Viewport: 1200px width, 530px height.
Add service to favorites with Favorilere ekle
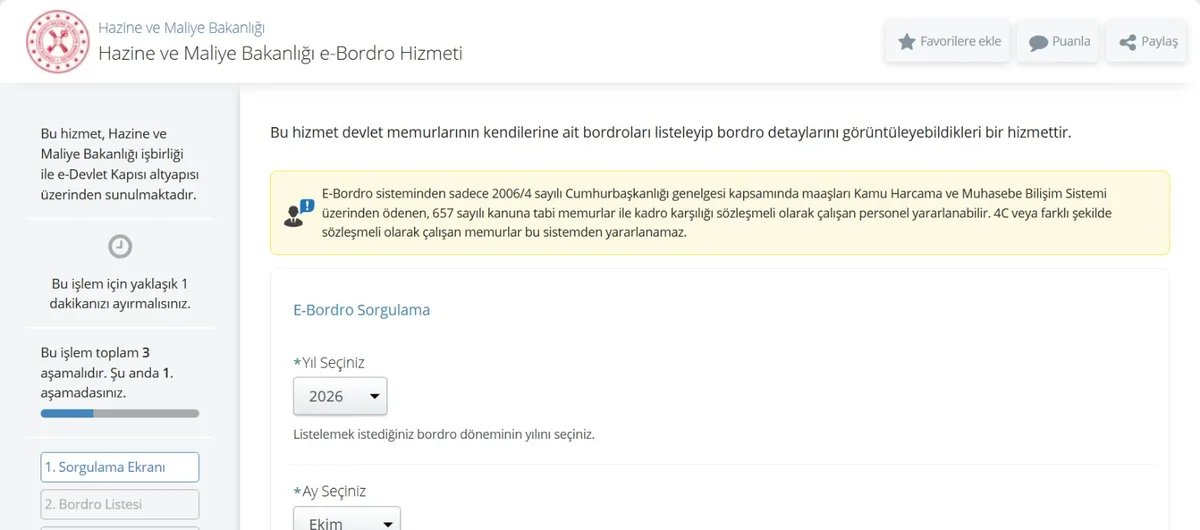(948, 42)
